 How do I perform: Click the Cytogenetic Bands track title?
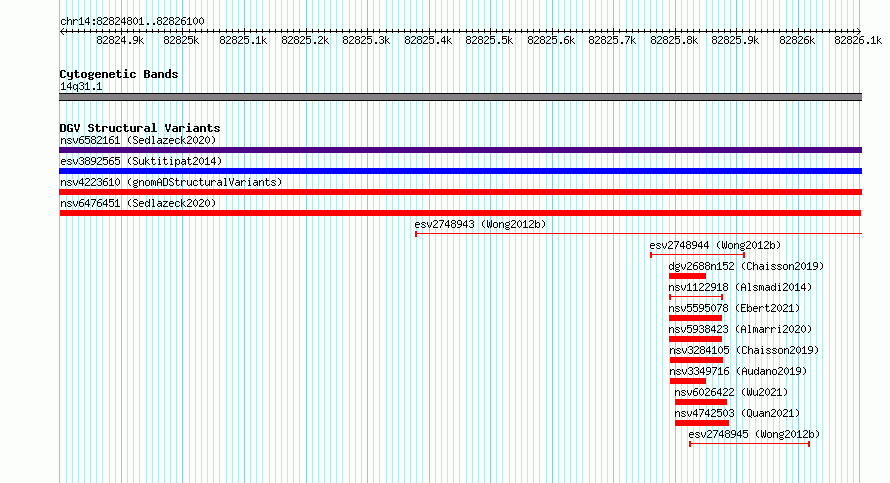pyautogui.click(x=119, y=74)
